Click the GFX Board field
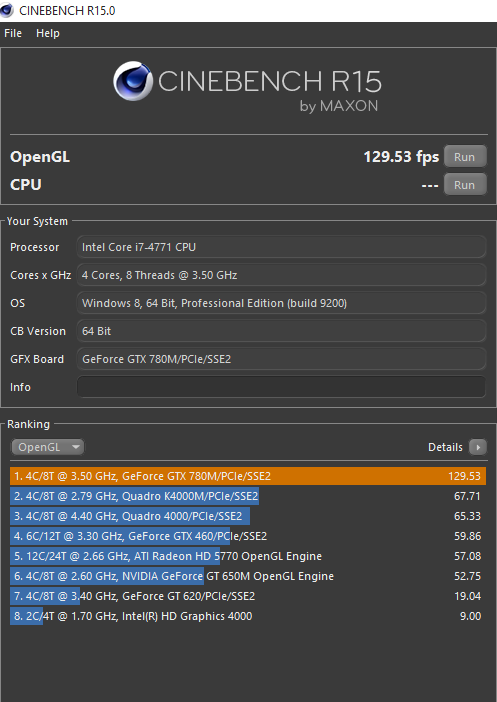 point(281,359)
